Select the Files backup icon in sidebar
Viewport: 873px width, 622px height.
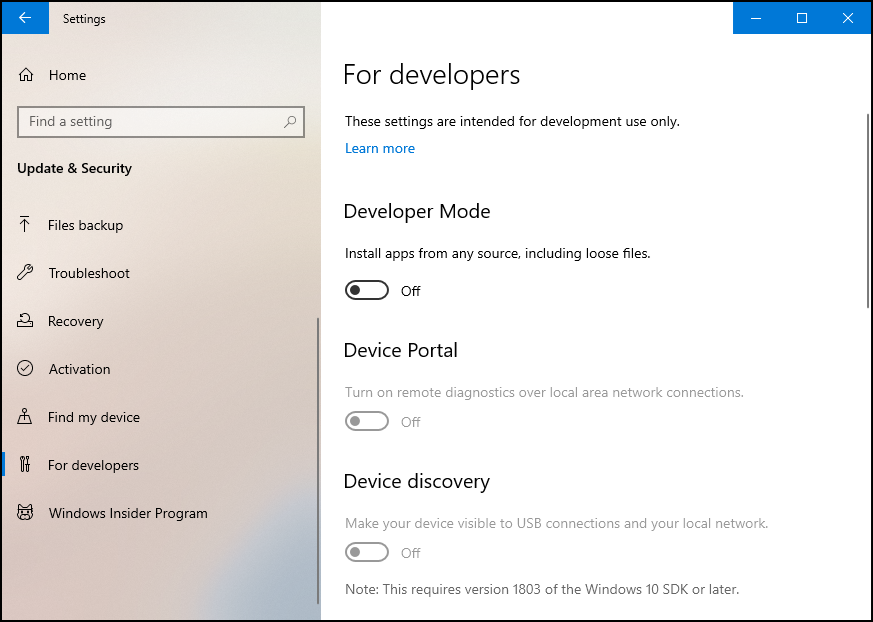coord(26,225)
